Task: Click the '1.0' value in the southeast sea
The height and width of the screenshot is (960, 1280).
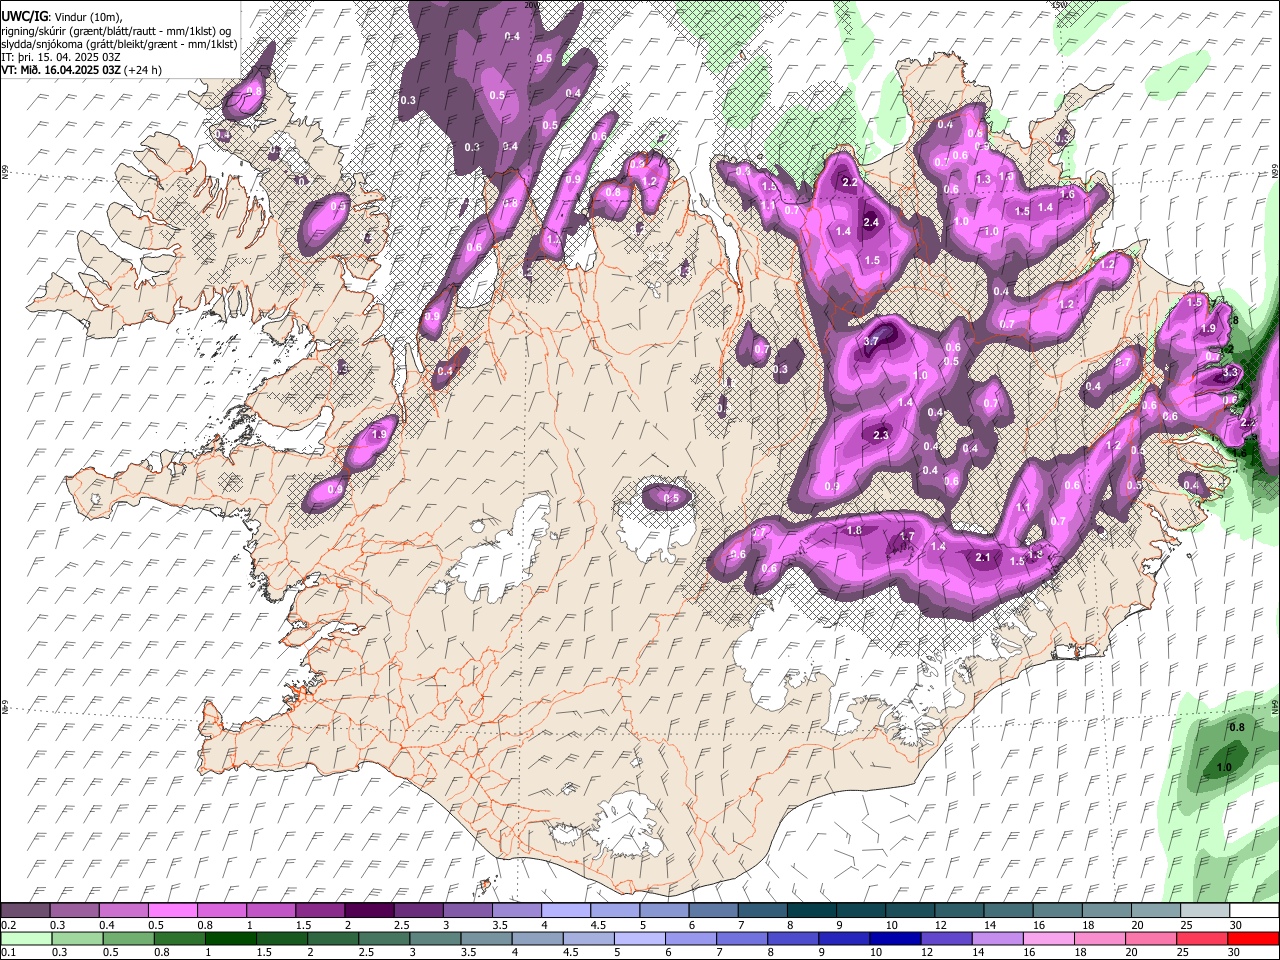Action: [x=1224, y=768]
